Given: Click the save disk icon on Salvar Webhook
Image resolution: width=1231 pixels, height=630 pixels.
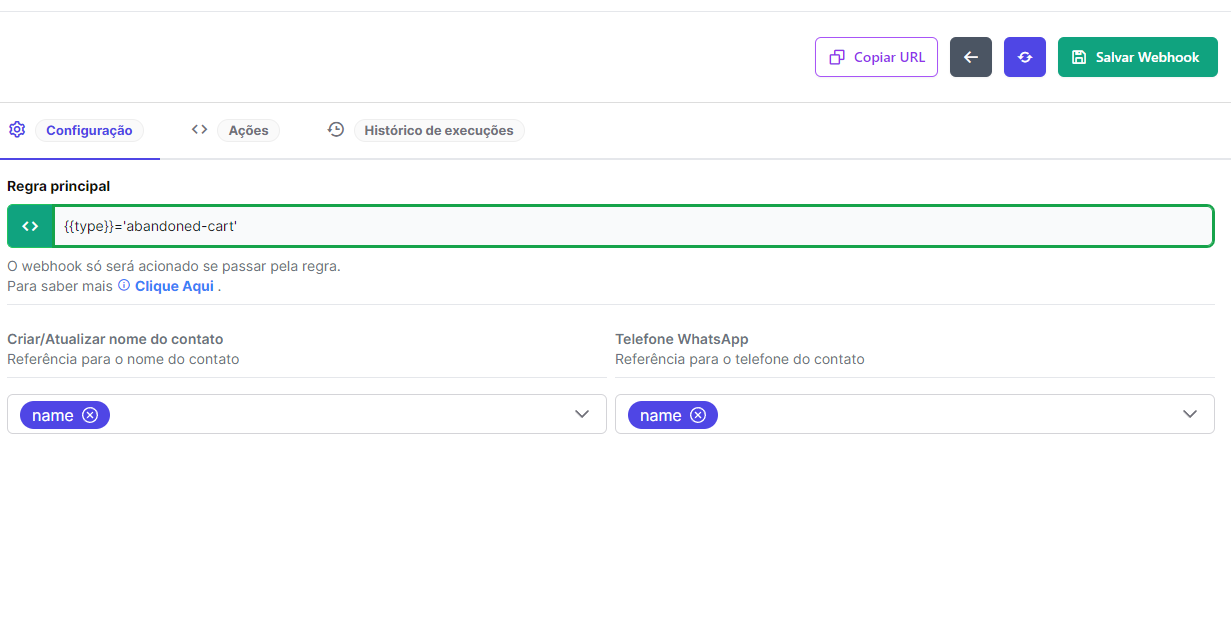Looking at the screenshot, I should 1079,57.
